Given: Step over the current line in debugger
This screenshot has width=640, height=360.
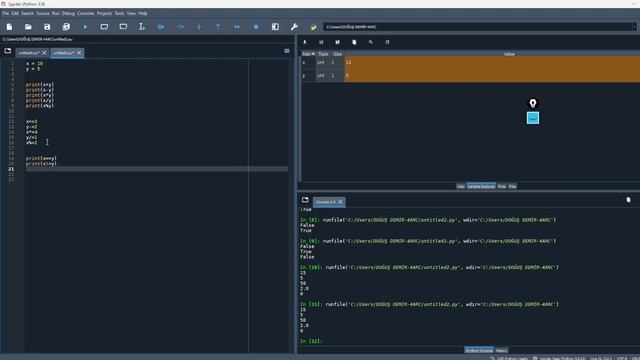Looking at the screenshot, I should (180, 27).
